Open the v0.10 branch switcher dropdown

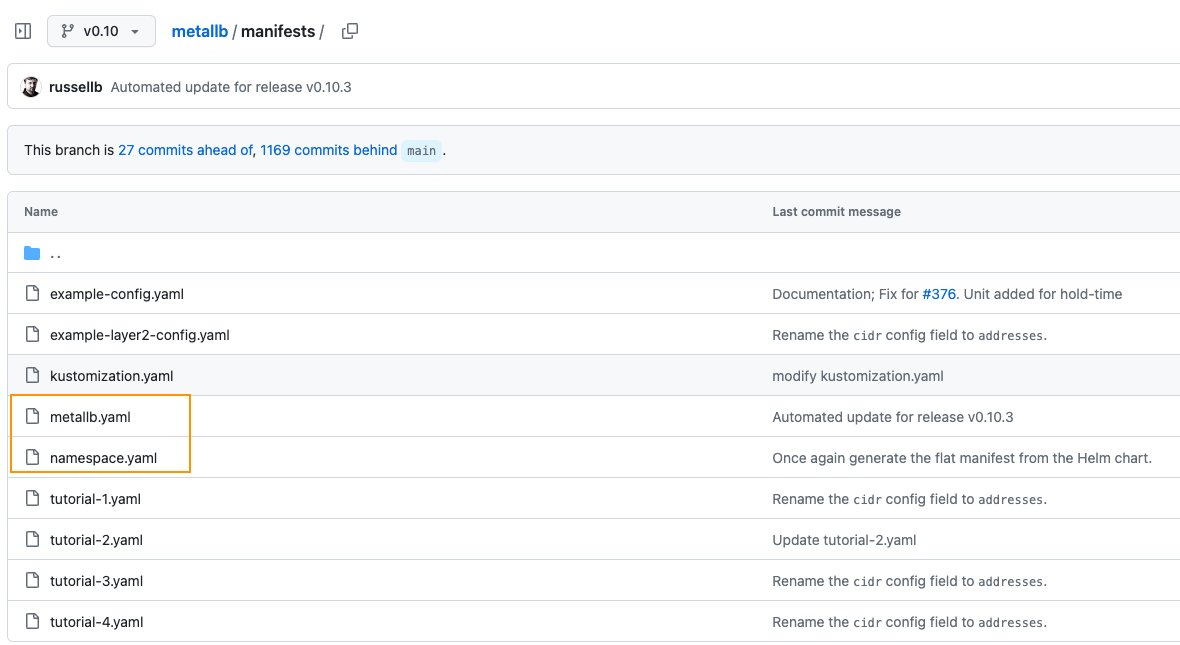102,31
